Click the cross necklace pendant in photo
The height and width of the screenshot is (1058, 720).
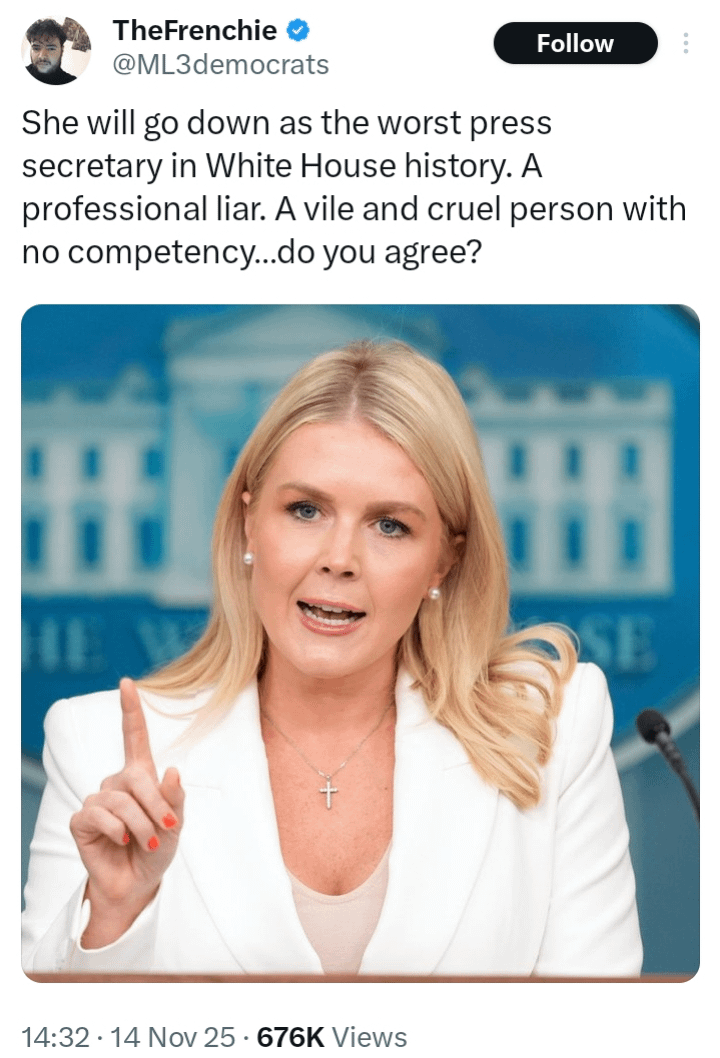[x=328, y=792]
